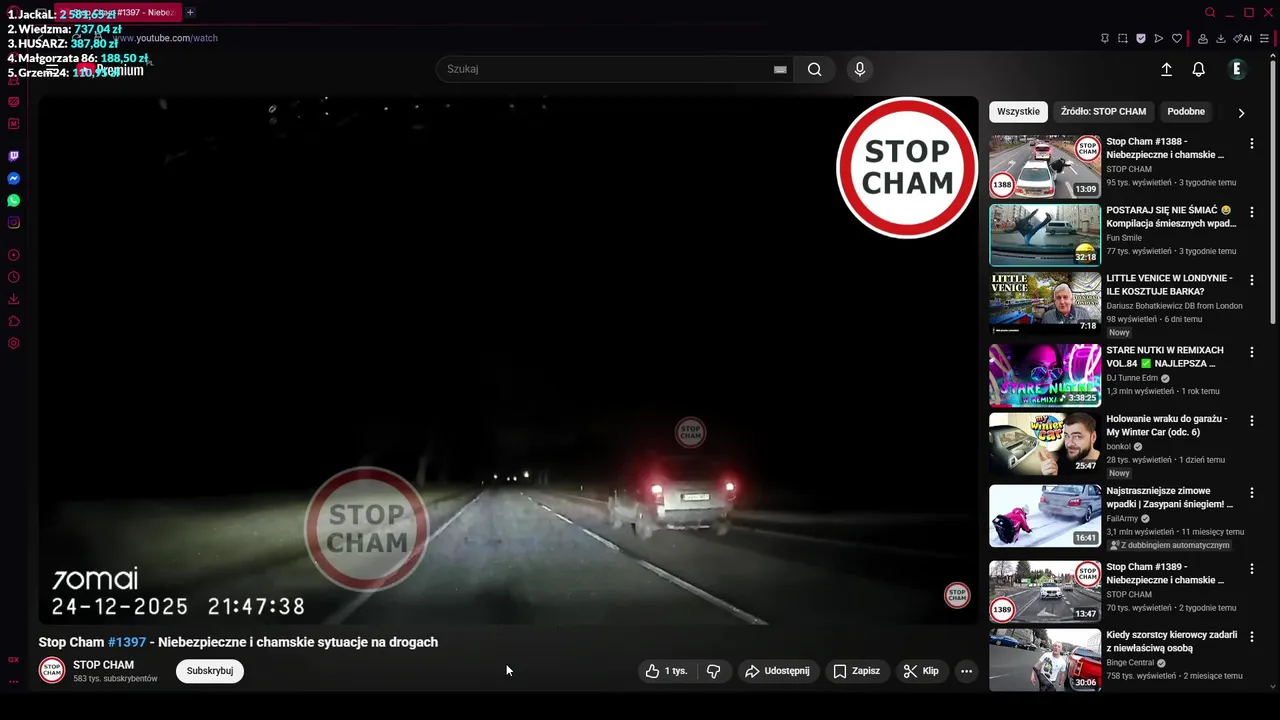Click the STOP CHAM channel avatar
Viewport: 1280px width, 720px height.
tap(52, 671)
